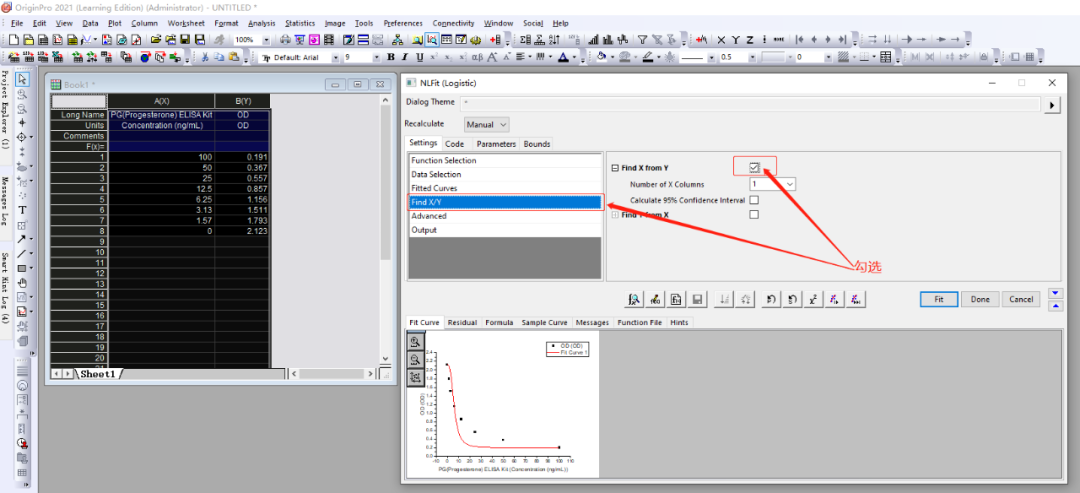Click the Italic formatting icon

pyautogui.click(x=404, y=57)
